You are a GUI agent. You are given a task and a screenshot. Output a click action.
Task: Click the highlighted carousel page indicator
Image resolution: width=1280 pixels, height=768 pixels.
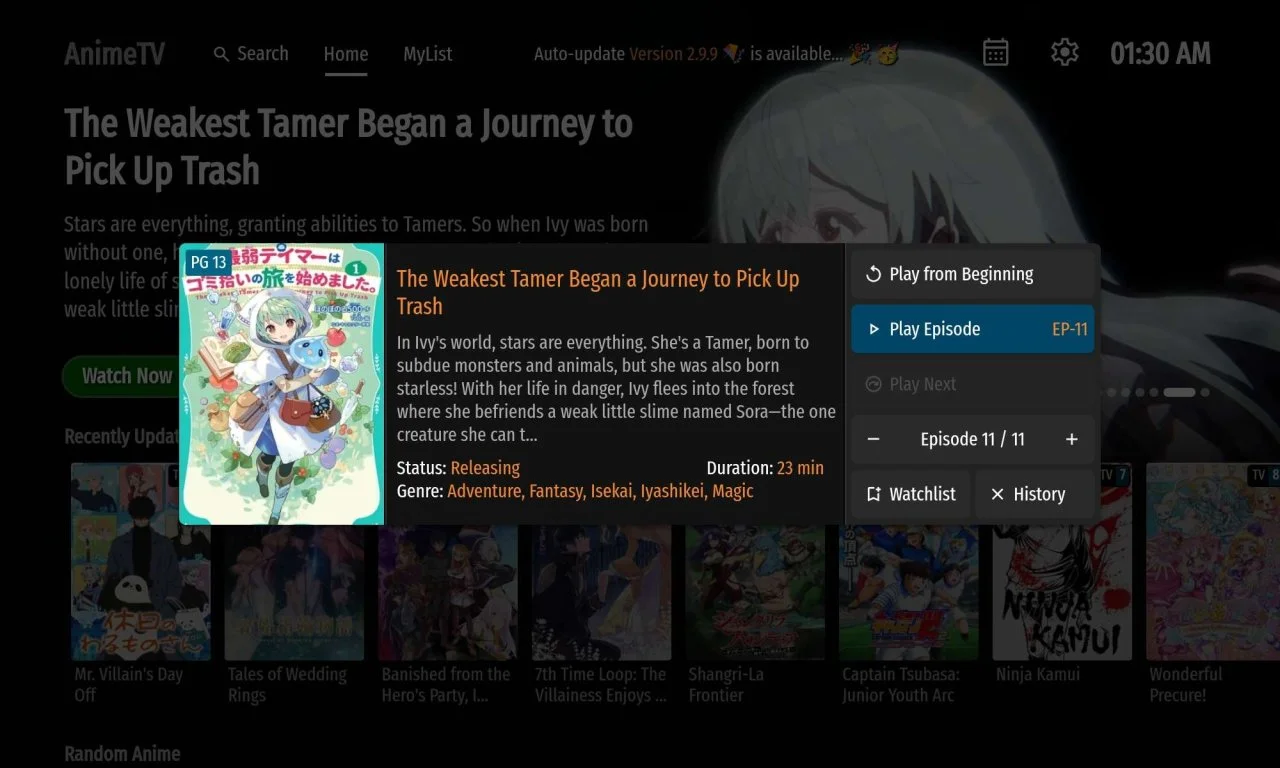[x=1179, y=392]
